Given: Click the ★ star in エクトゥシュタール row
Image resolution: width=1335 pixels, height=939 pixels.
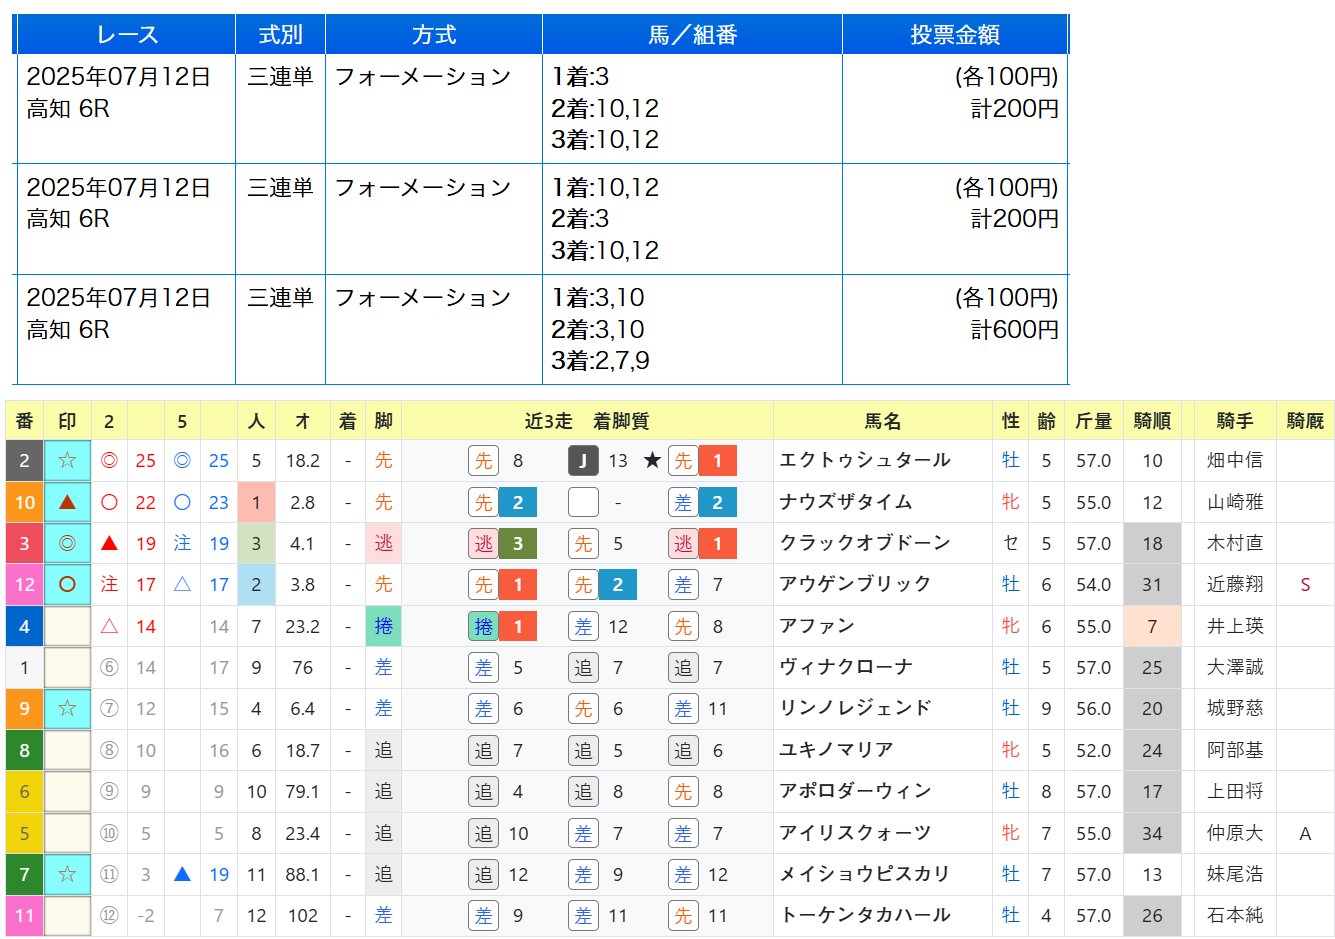Looking at the screenshot, I should pyautogui.click(x=652, y=460).
